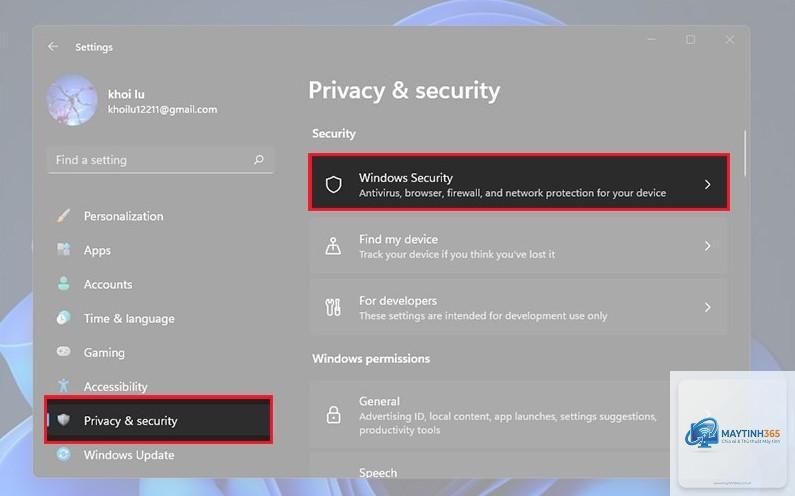
Task: Expand the Find my device chevron
Action: pyautogui.click(x=707, y=246)
